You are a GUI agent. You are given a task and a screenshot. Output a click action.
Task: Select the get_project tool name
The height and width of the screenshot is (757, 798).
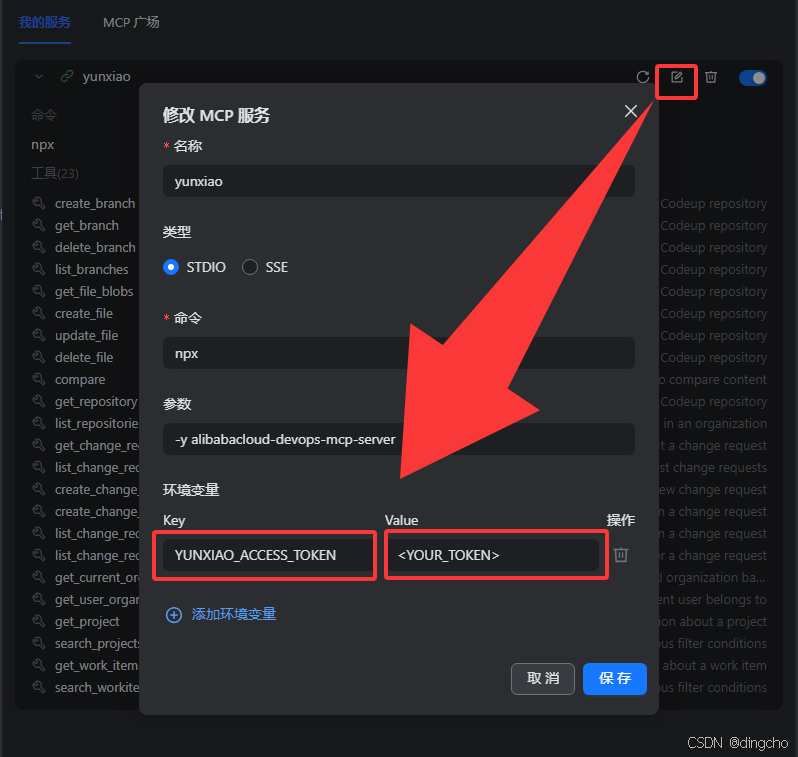click(x=87, y=622)
